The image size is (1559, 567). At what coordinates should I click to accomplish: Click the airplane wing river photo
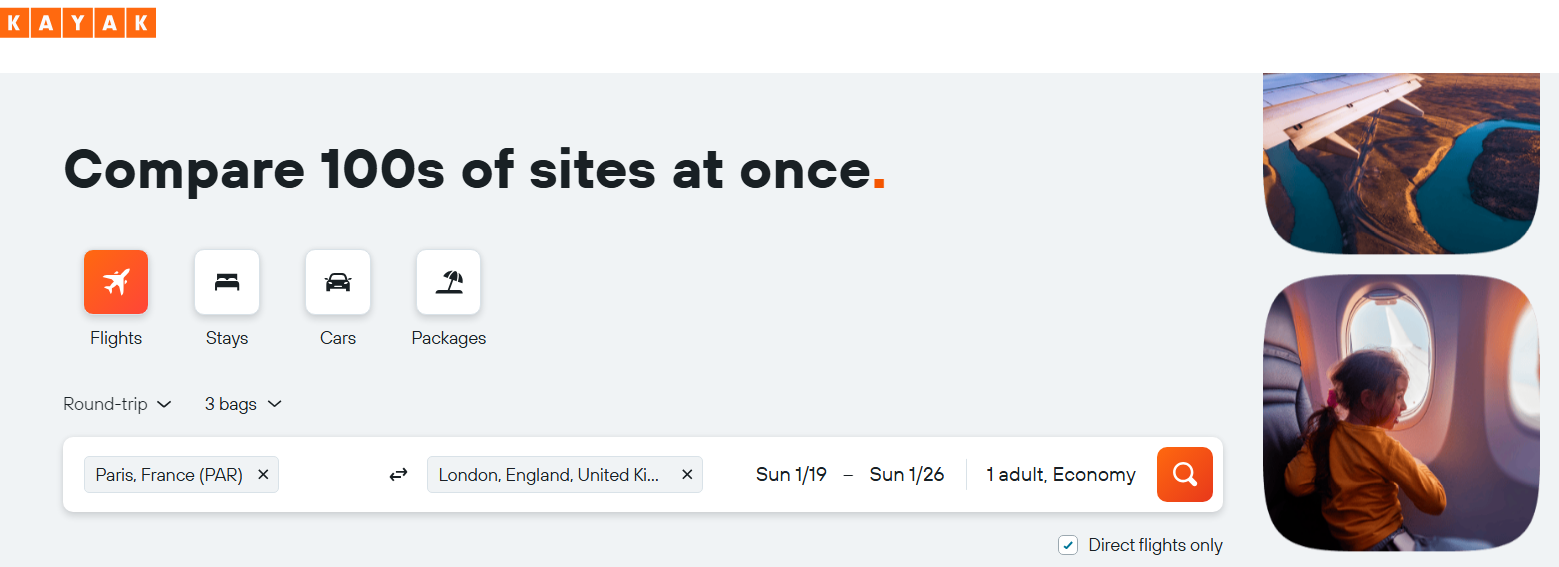pos(1401,163)
